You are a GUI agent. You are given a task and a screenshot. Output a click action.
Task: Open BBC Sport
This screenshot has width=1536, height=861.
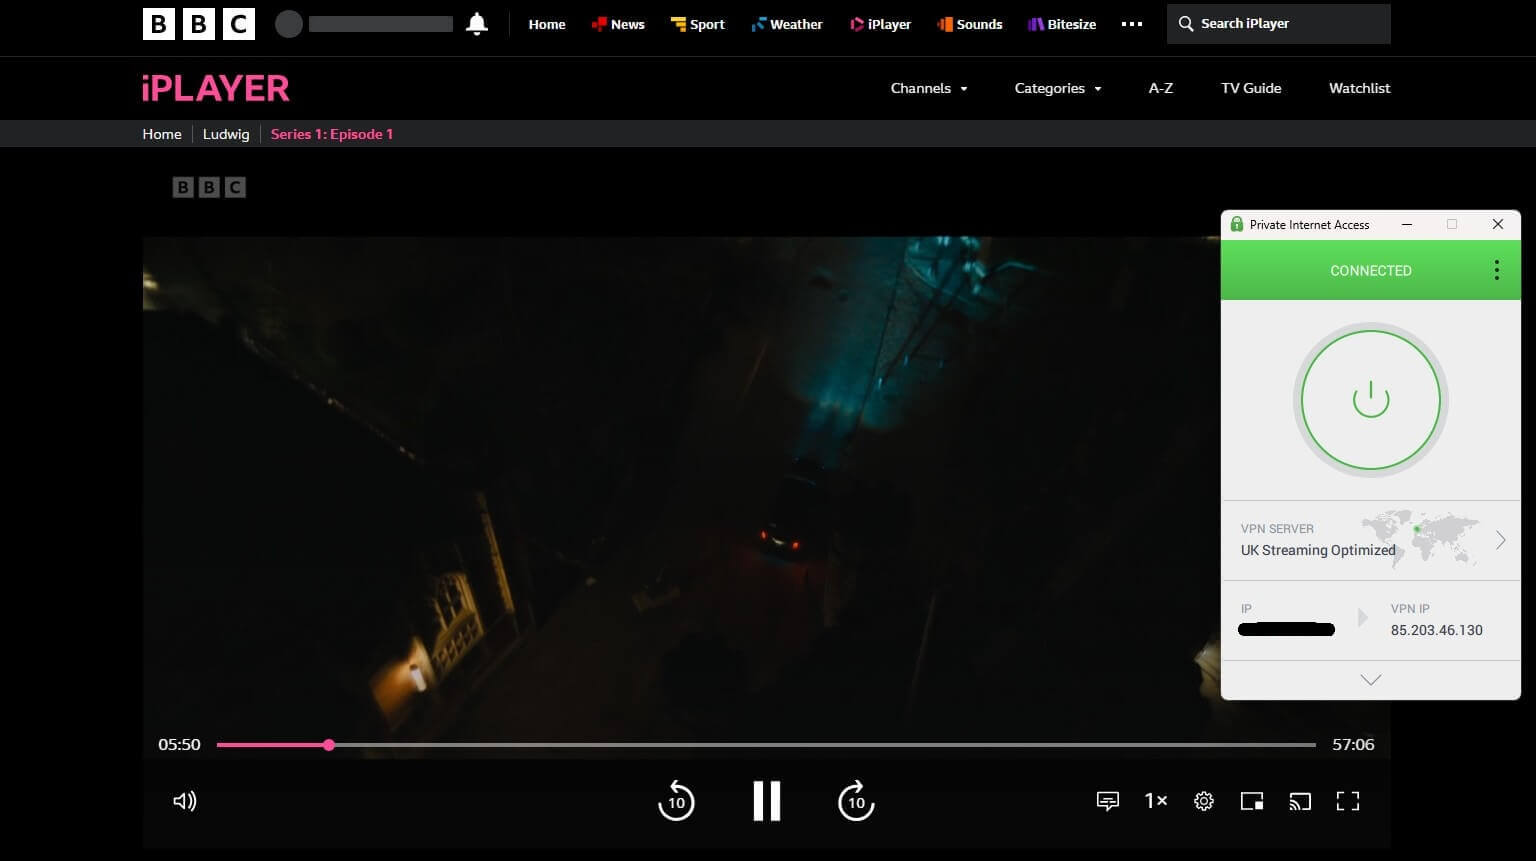pyautogui.click(x=698, y=24)
